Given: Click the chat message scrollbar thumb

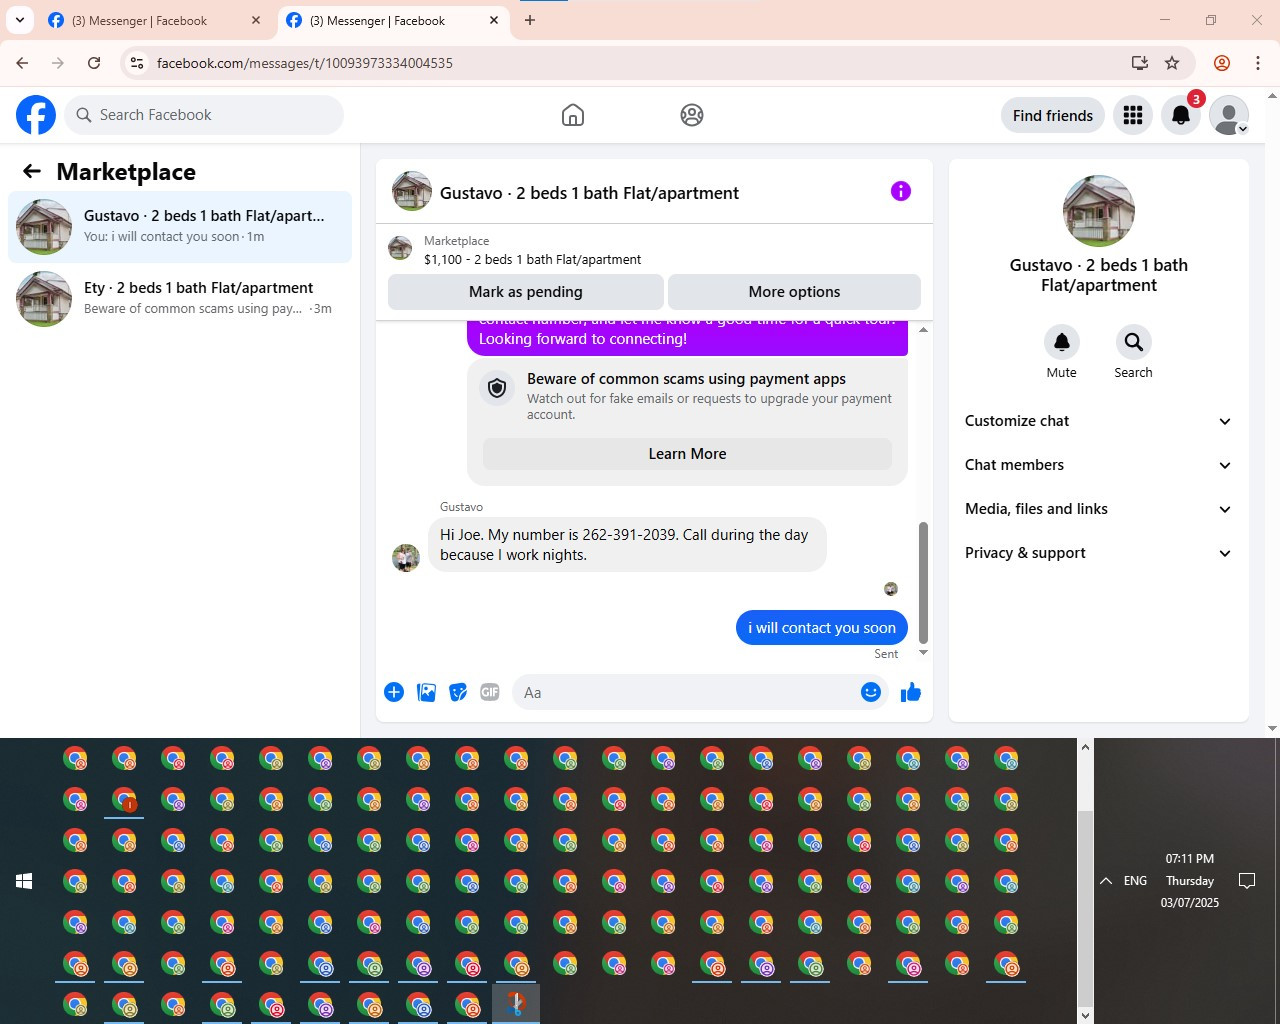Looking at the screenshot, I should click(x=923, y=583).
